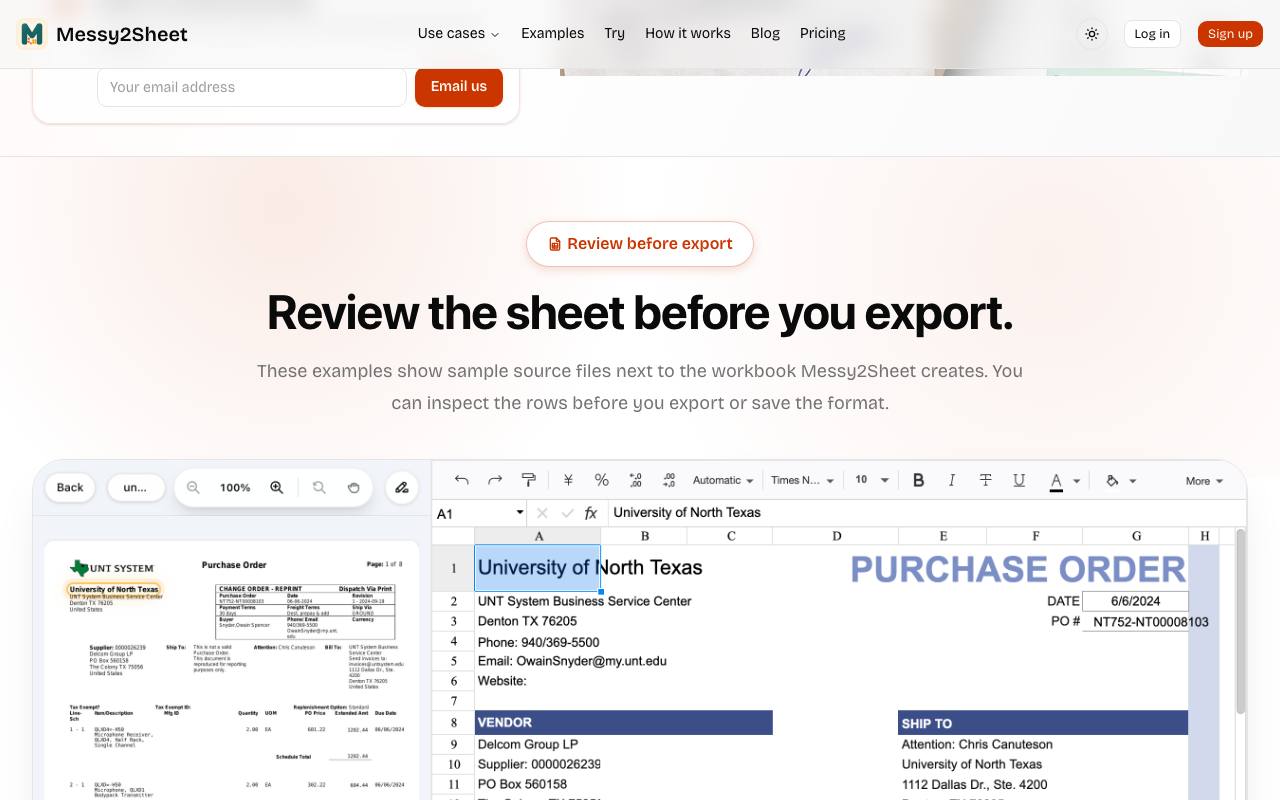Click the Review before export pill

click(x=640, y=244)
